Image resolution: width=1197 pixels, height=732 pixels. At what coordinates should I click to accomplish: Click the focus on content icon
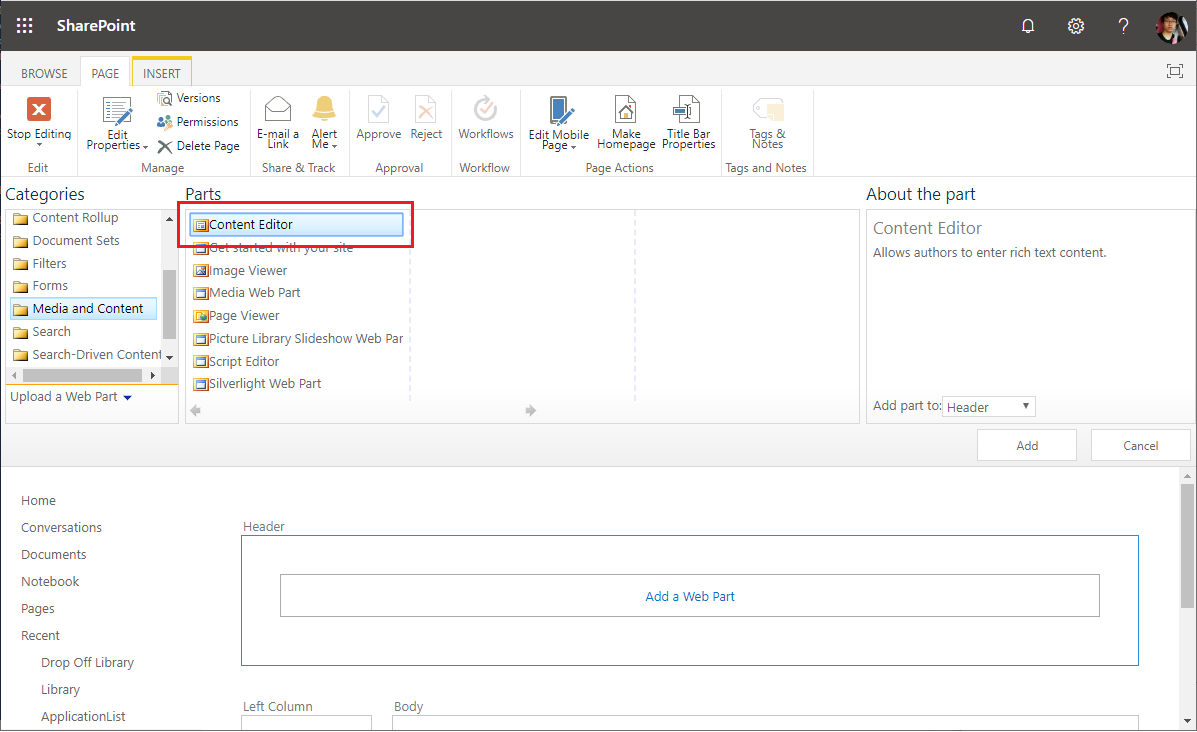coord(1175,71)
